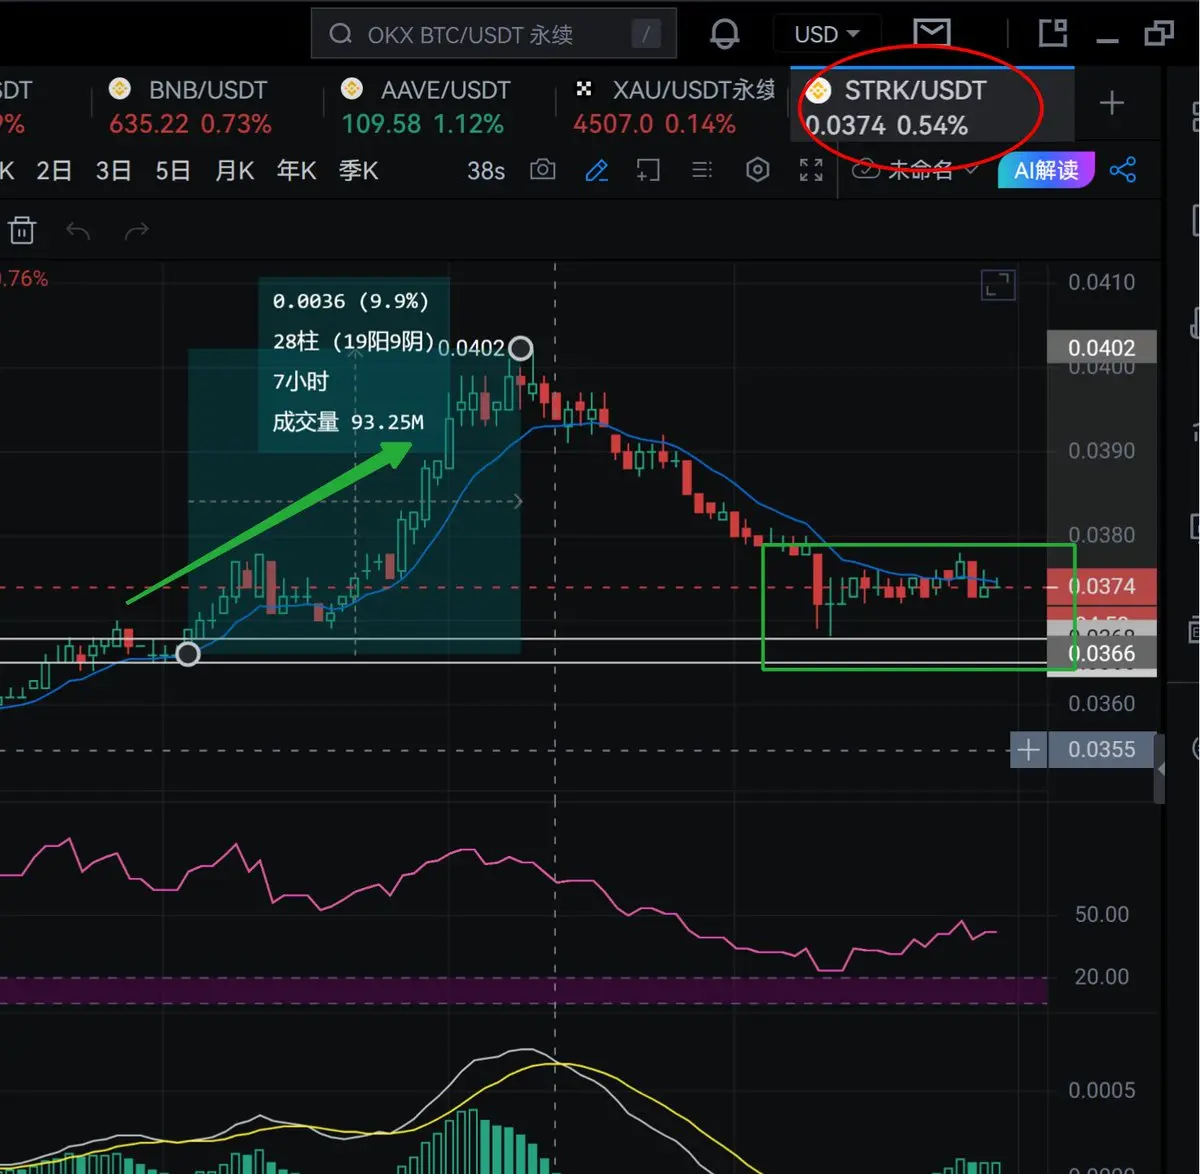Viewport: 1200px width, 1174px height.
Task: Click the AI解读 button
Action: click(1046, 170)
